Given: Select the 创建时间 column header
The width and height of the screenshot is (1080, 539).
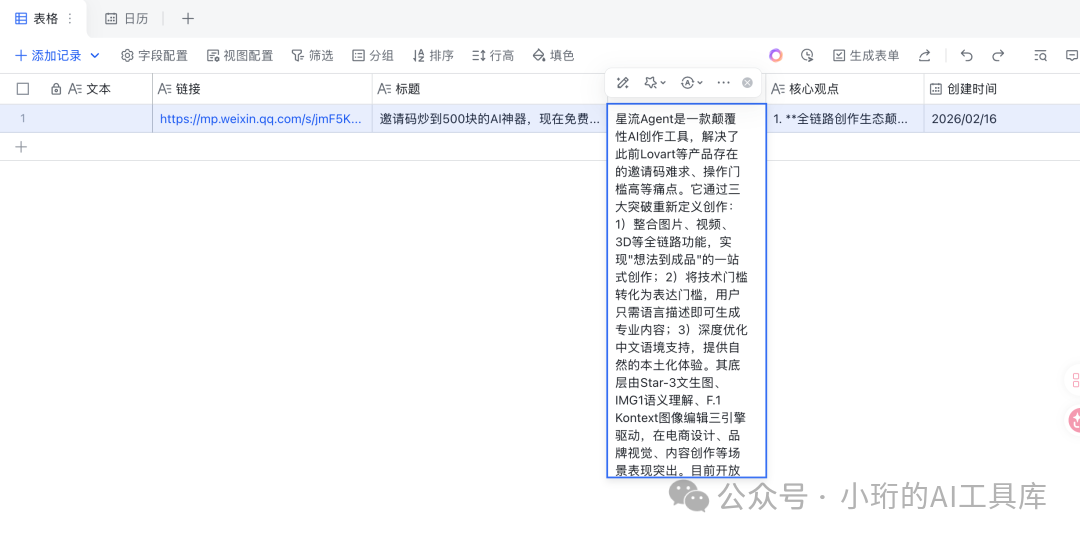Looking at the screenshot, I should (1001, 89).
